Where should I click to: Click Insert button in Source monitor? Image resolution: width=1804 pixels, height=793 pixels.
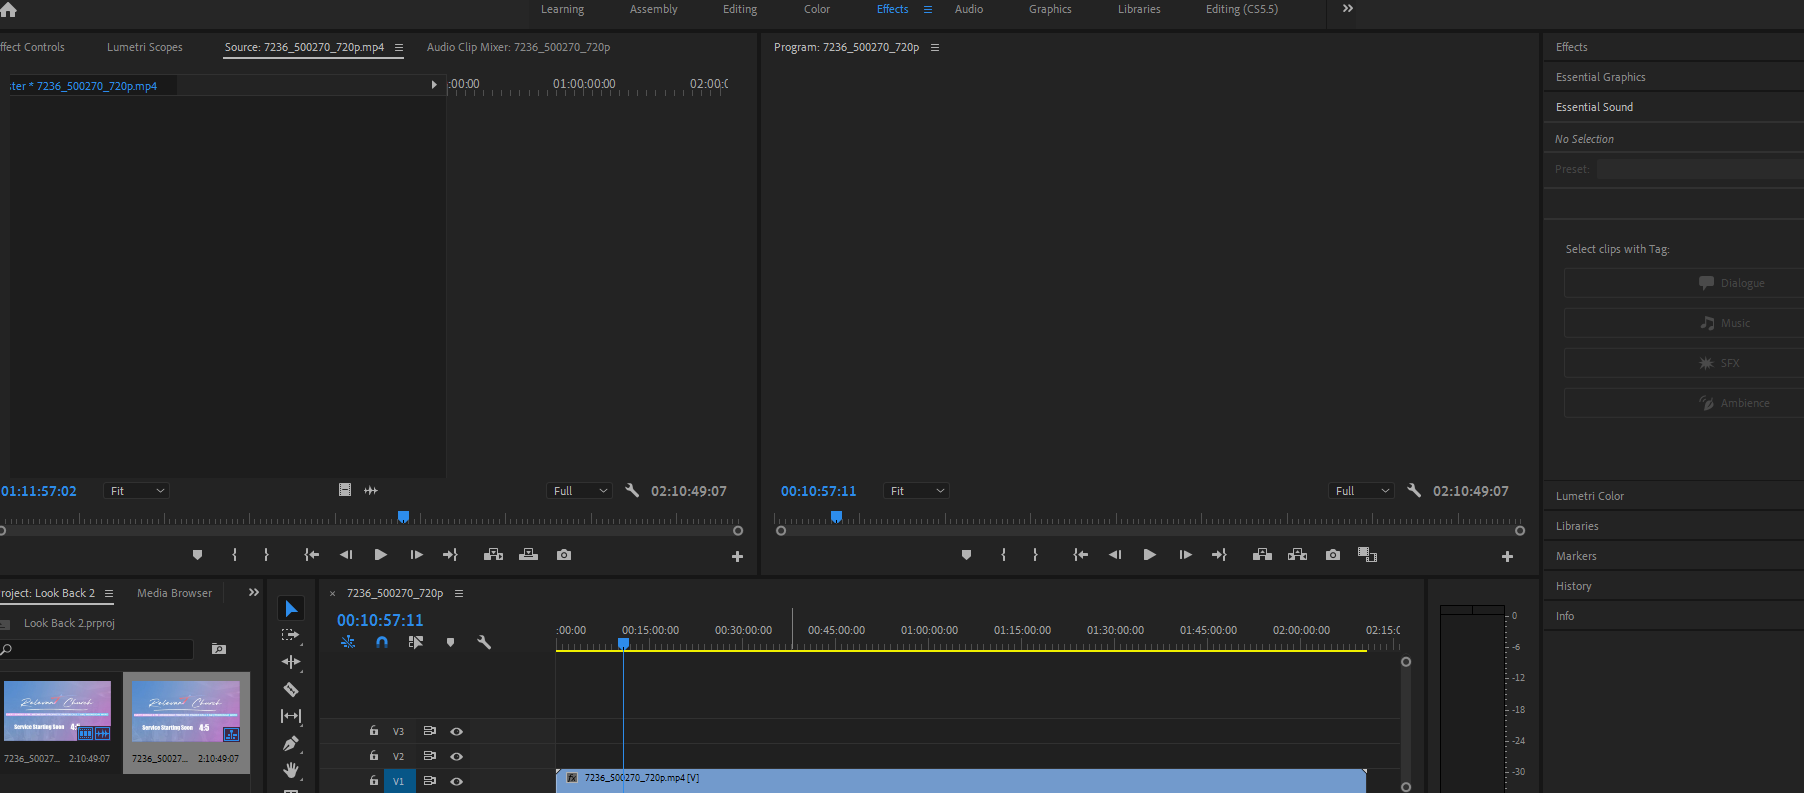click(x=493, y=555)
